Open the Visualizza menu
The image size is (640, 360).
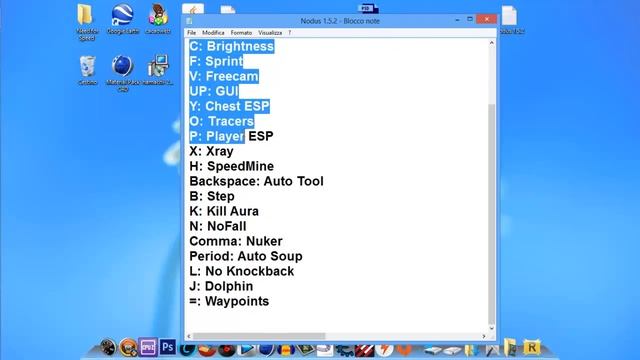270,33
